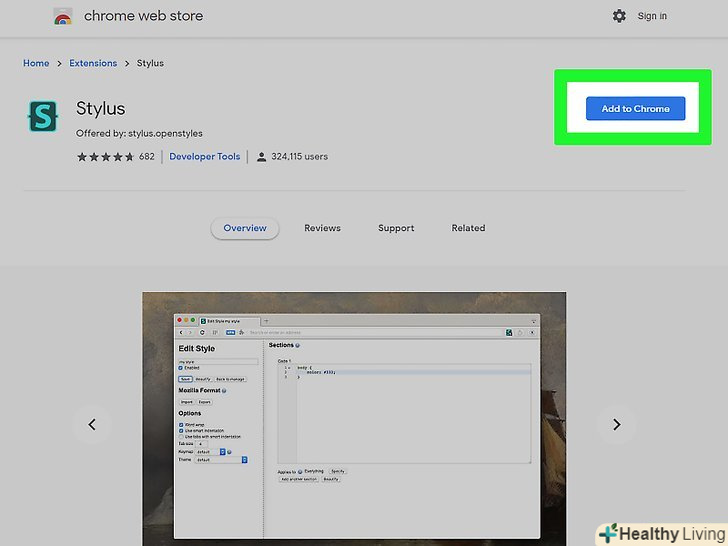The image size is (728, 546).
Task: Open the Related tab
Action: tap(468, 228)
